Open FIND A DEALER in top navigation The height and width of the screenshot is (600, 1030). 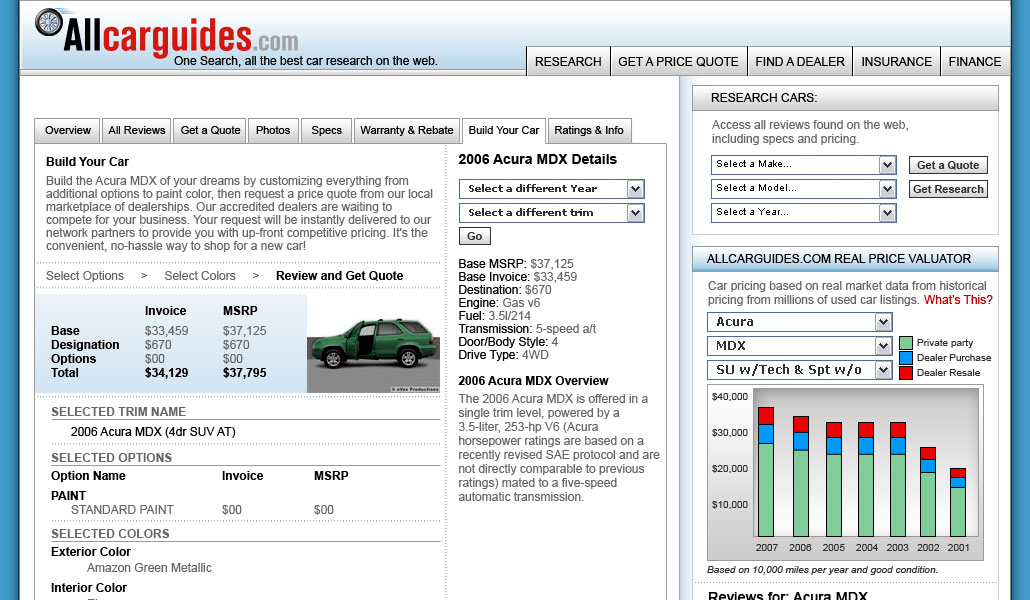[x=799, y=61]
